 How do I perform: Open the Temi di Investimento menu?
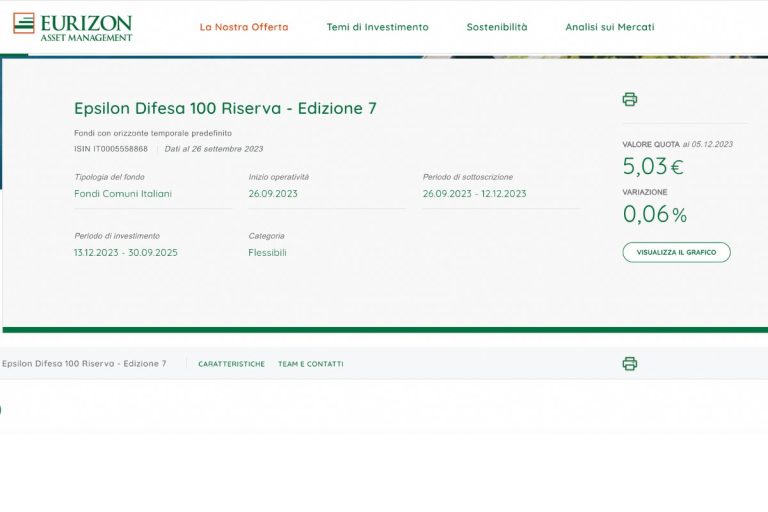[x=377, y=27]
